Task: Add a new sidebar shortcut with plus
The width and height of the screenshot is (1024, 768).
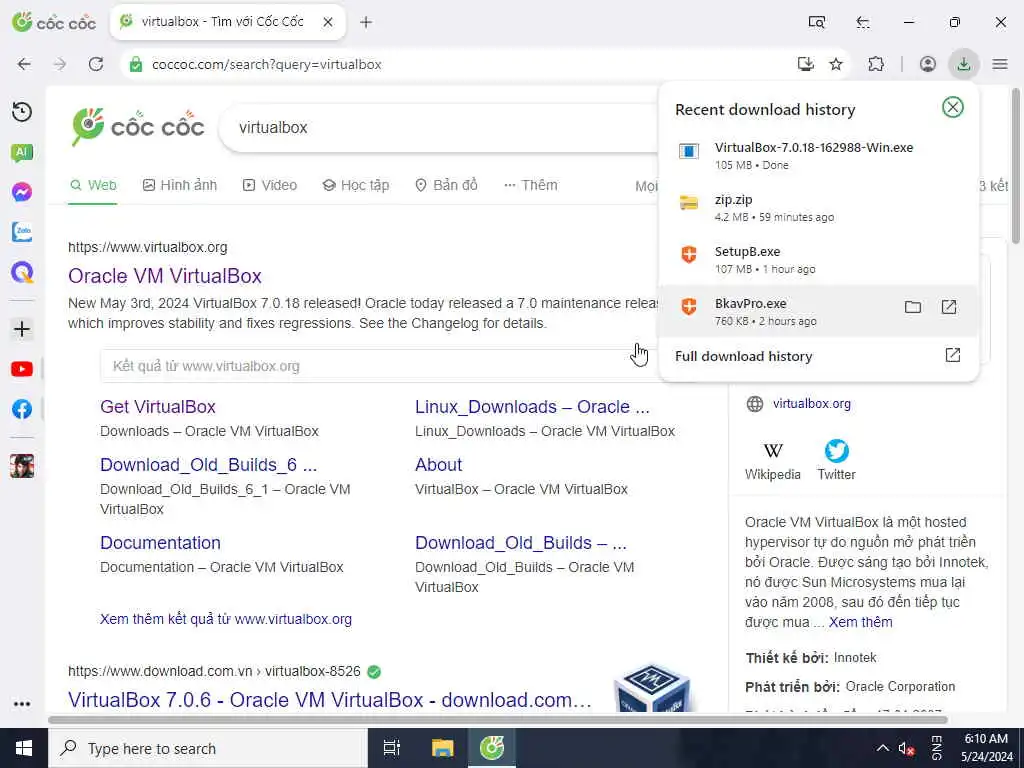Action: [22, 328]
